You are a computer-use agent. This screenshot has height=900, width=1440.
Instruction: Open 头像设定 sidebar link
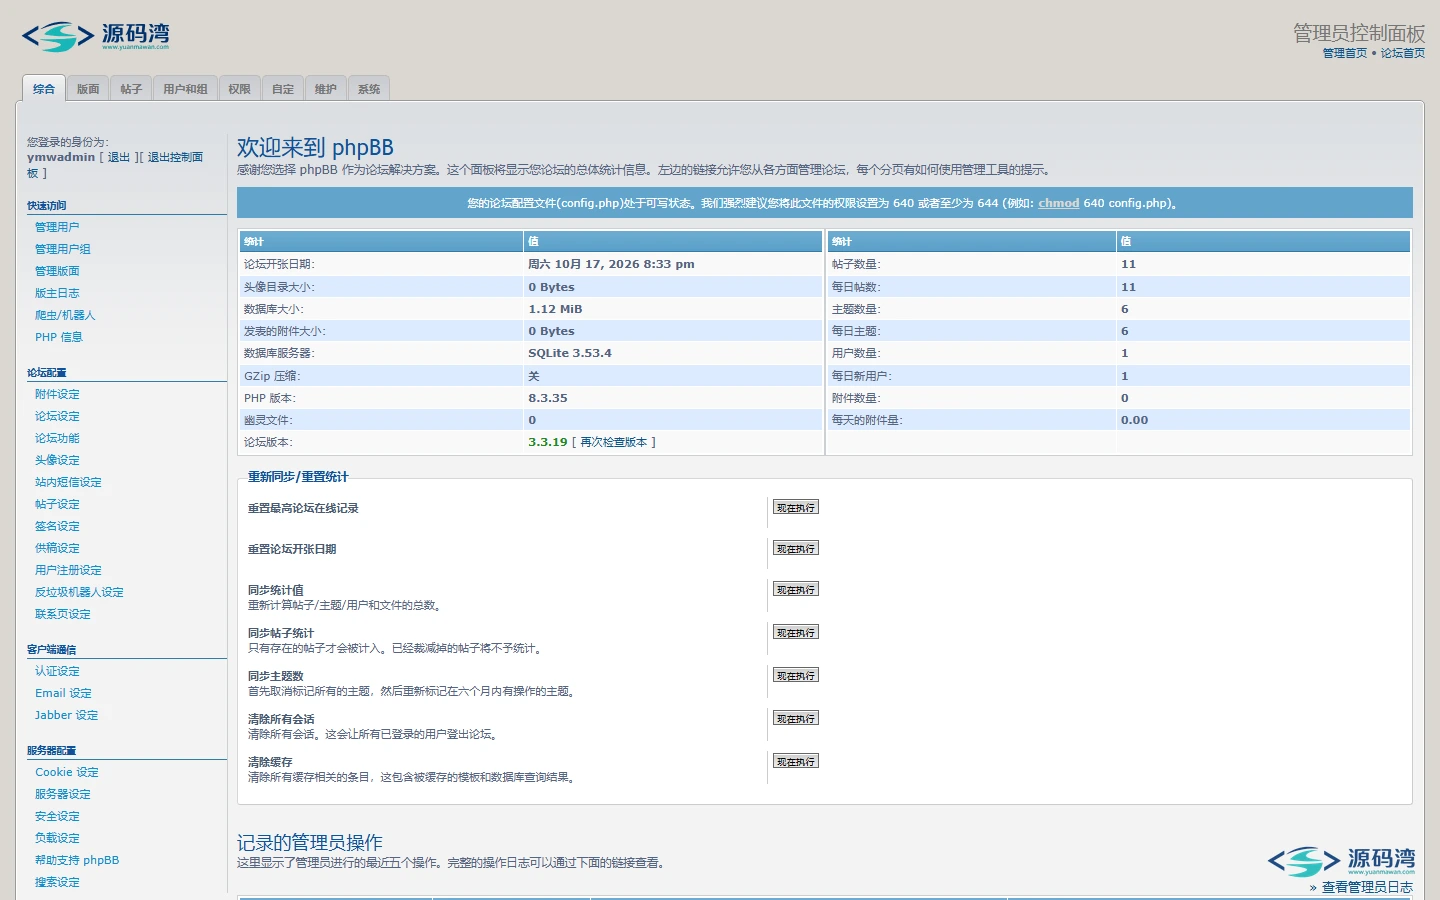[x=57, y=460]
